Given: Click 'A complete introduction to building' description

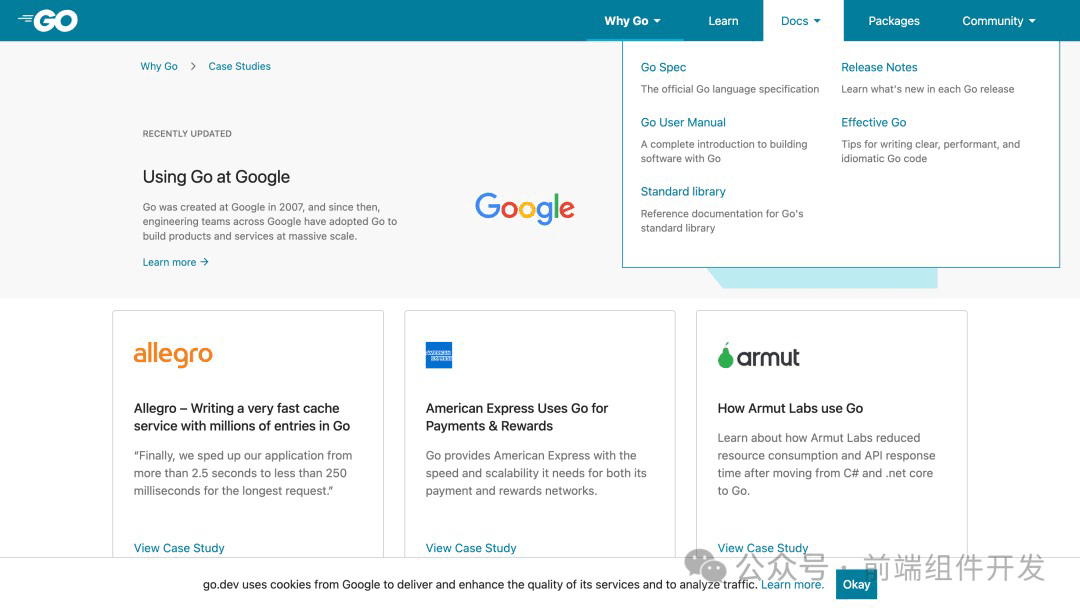Looking at the screenshot, I should [724, 151].
